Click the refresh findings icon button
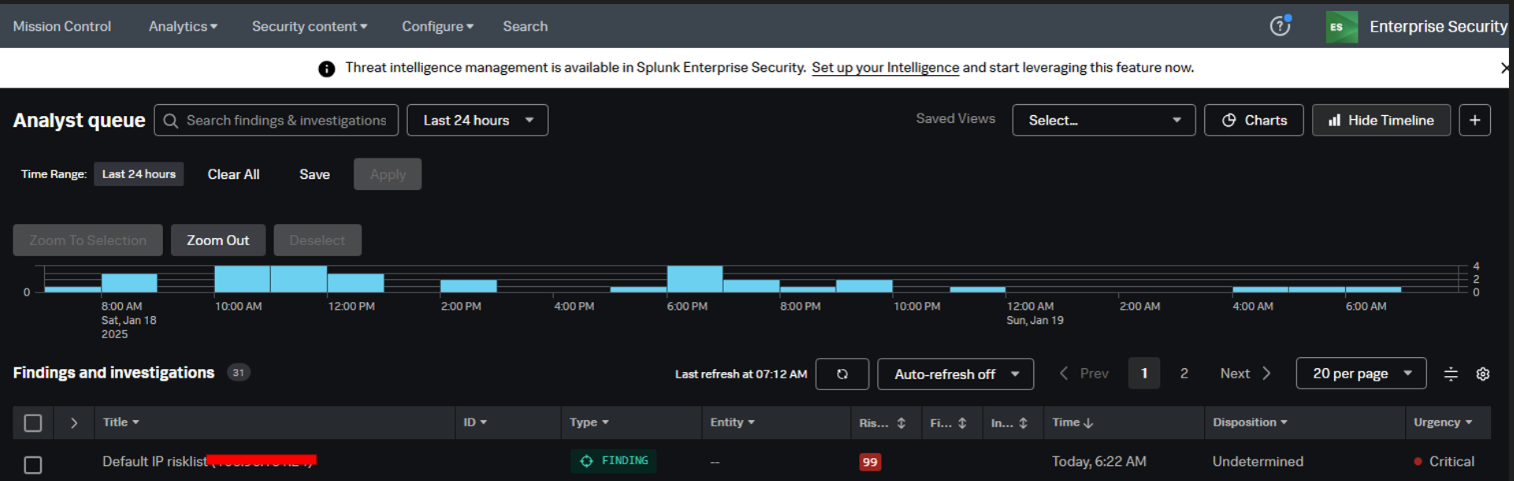This screenshot has width=1514, height=481. pyautogui.click(x=842, y=374)
